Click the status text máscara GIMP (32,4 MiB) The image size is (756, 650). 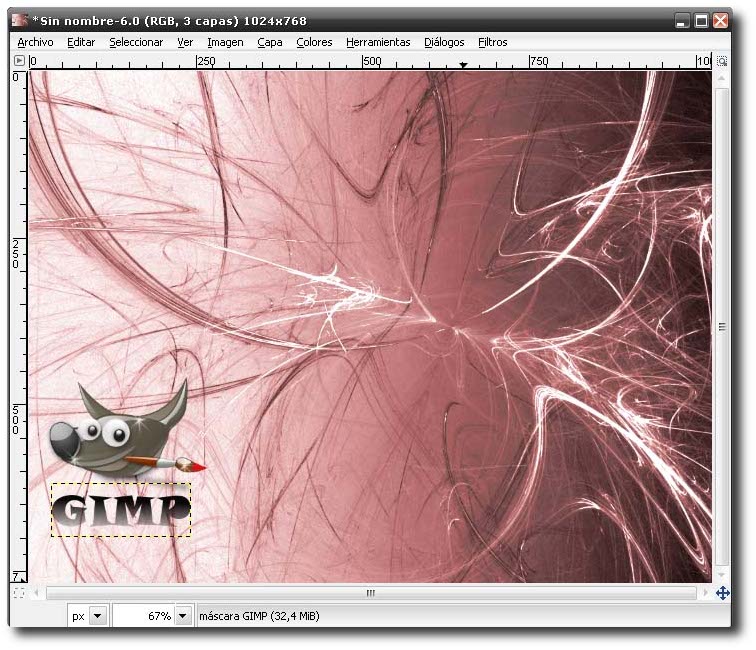(259, 616)
